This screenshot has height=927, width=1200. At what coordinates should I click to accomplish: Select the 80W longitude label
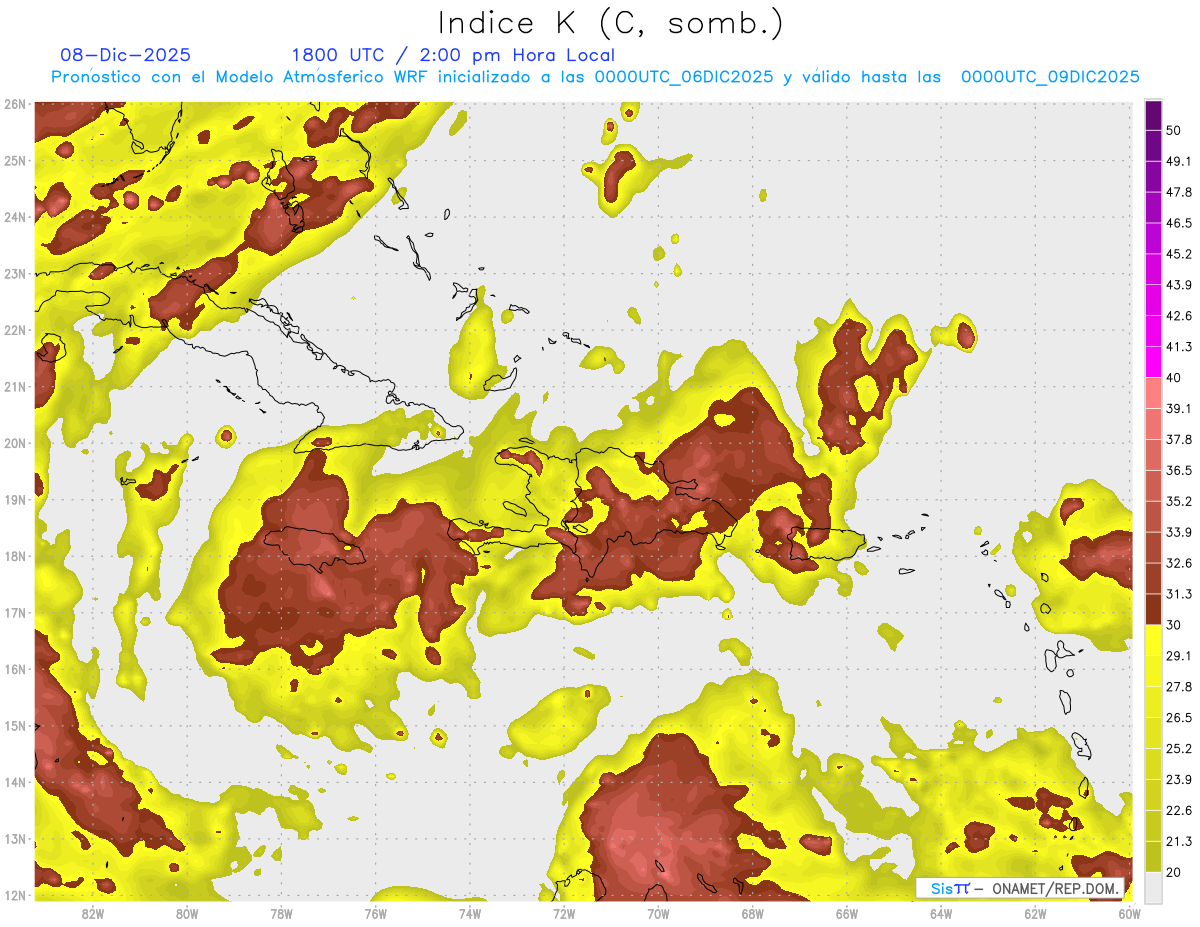coord(187,913)
